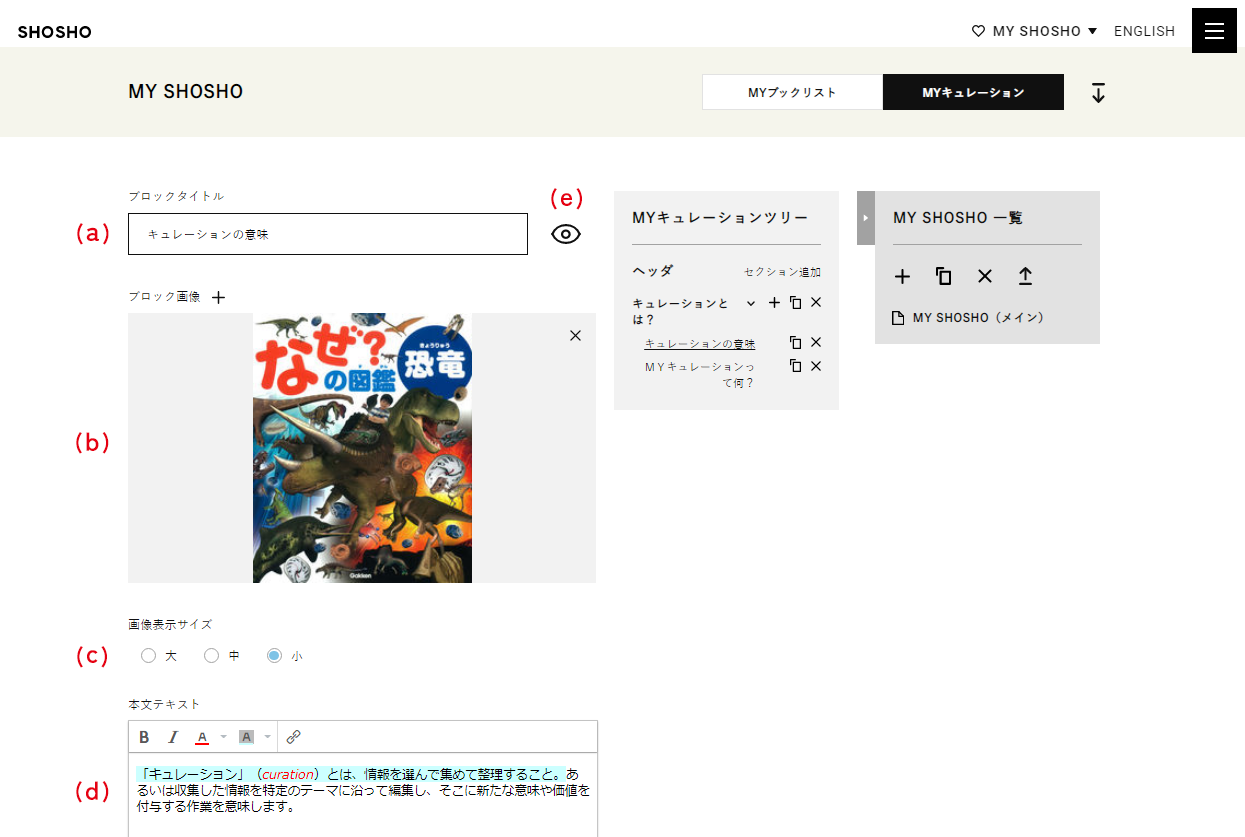Add a block image with plus icon
Image resolution: width=1245 pixels, height=837 pixels.
tap(219, 297)
